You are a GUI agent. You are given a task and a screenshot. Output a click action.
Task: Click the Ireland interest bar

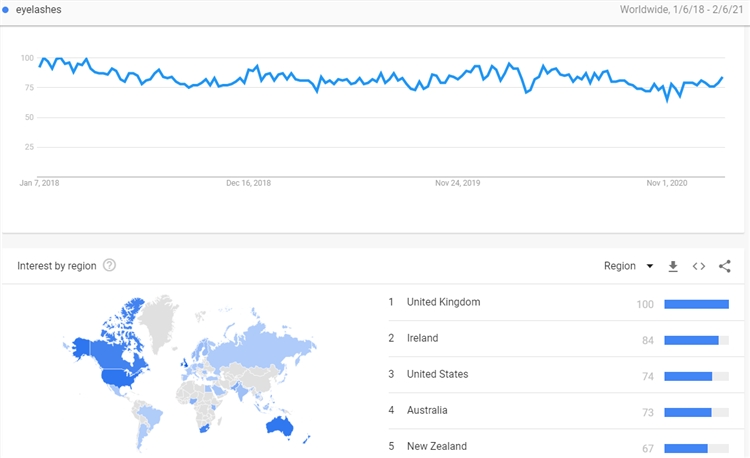(691, 340)
